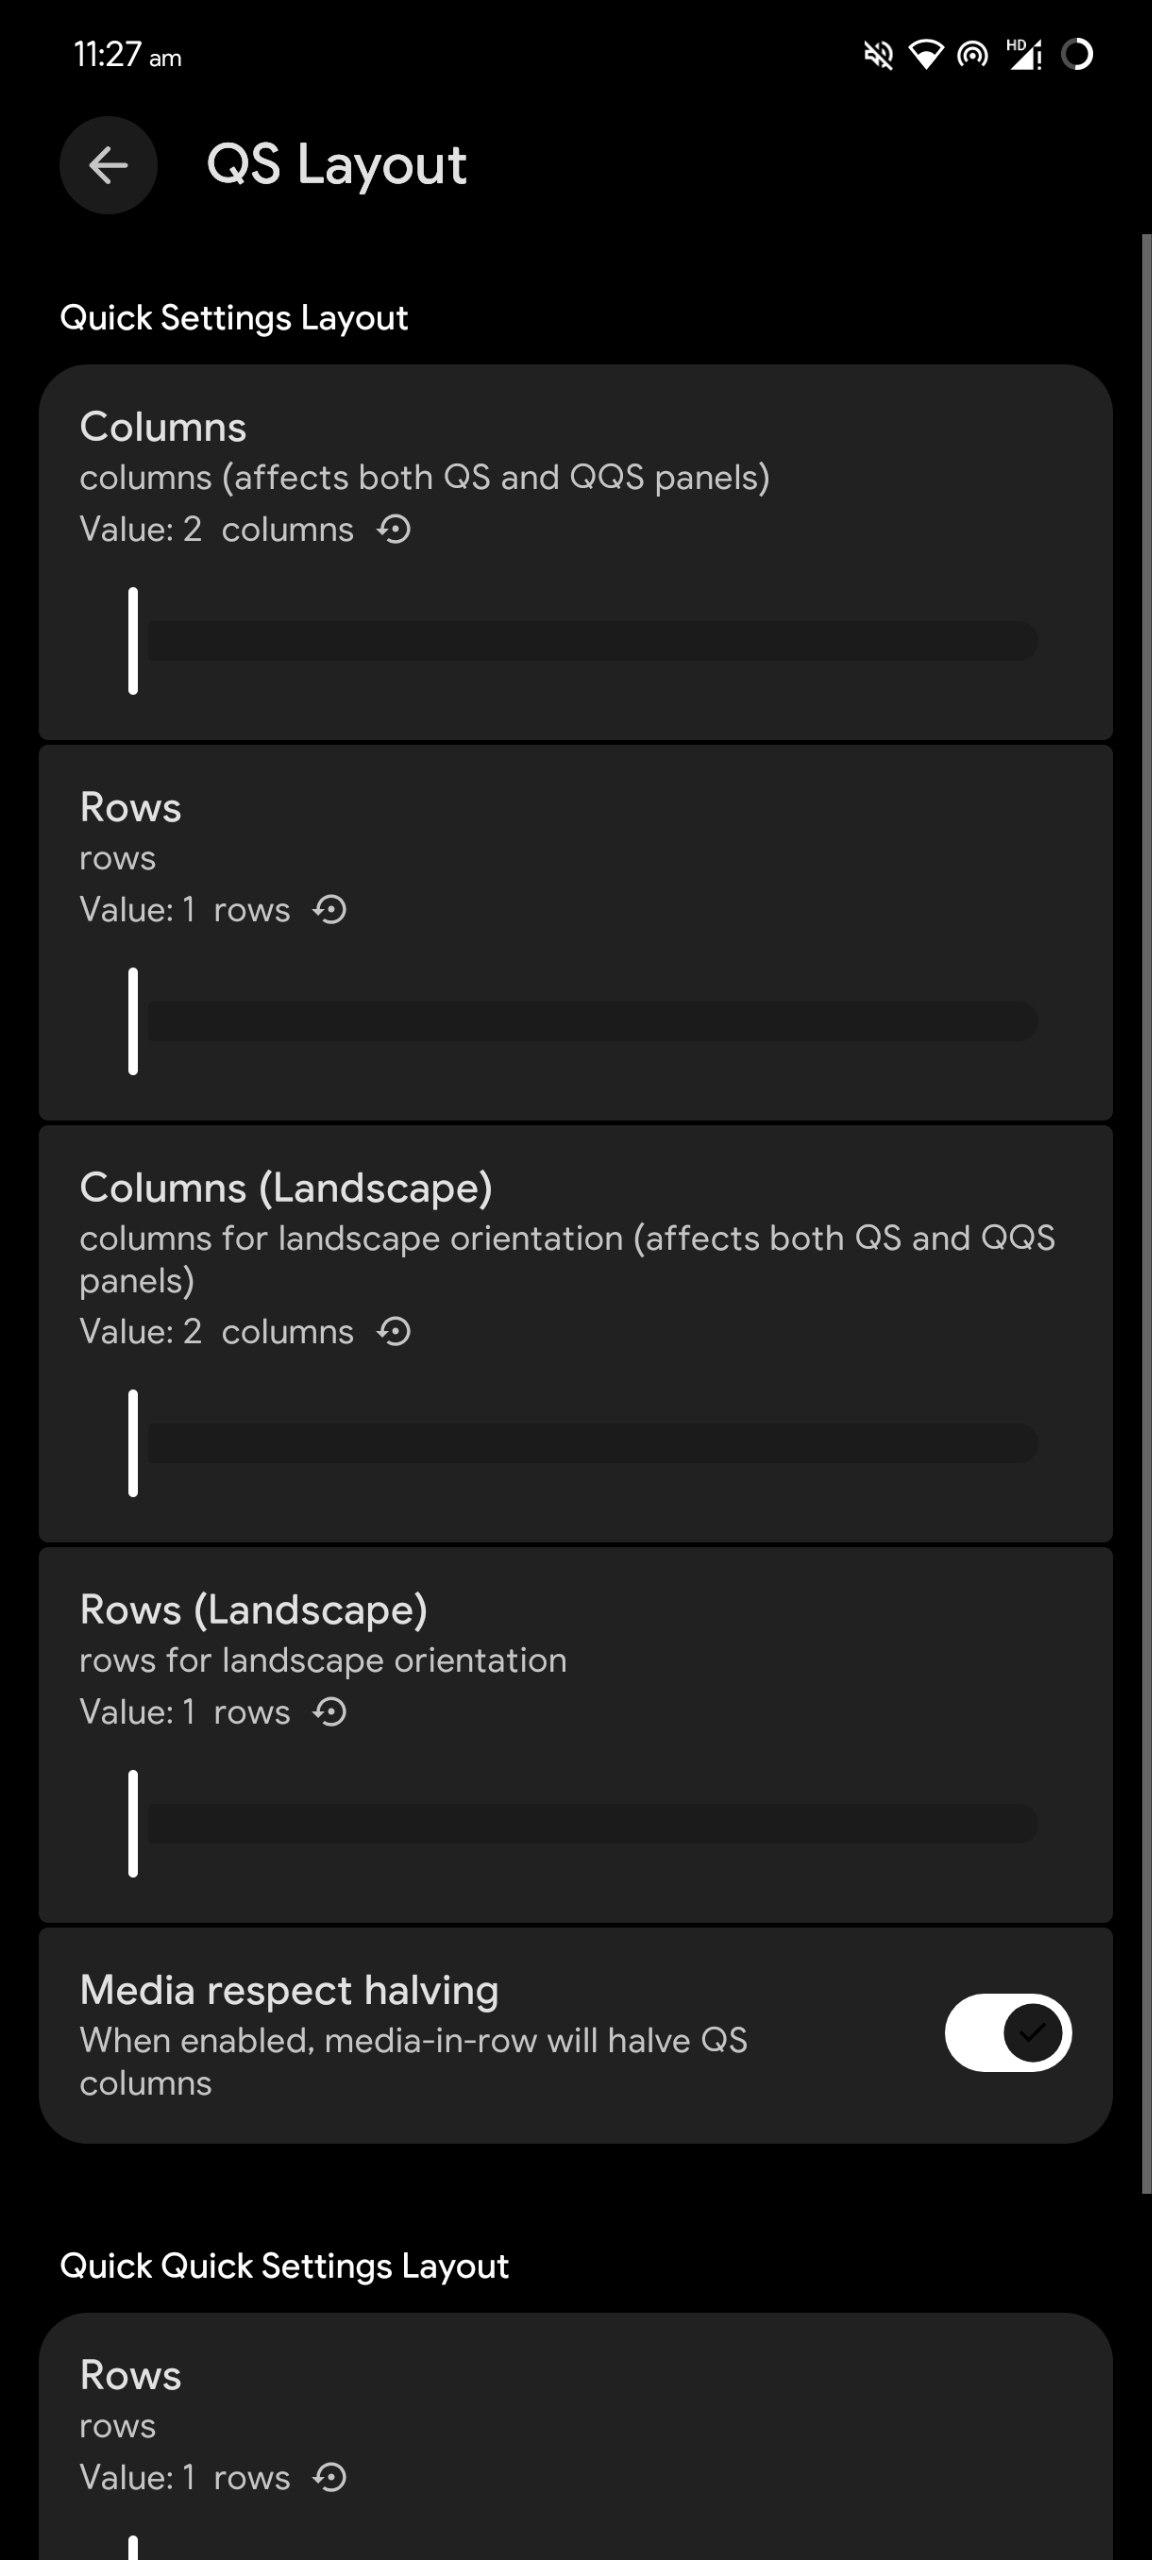Reset Quick Quick Settings Rows value
The height and width of the screenshot is (2560, 1152).
point(330,2477)
